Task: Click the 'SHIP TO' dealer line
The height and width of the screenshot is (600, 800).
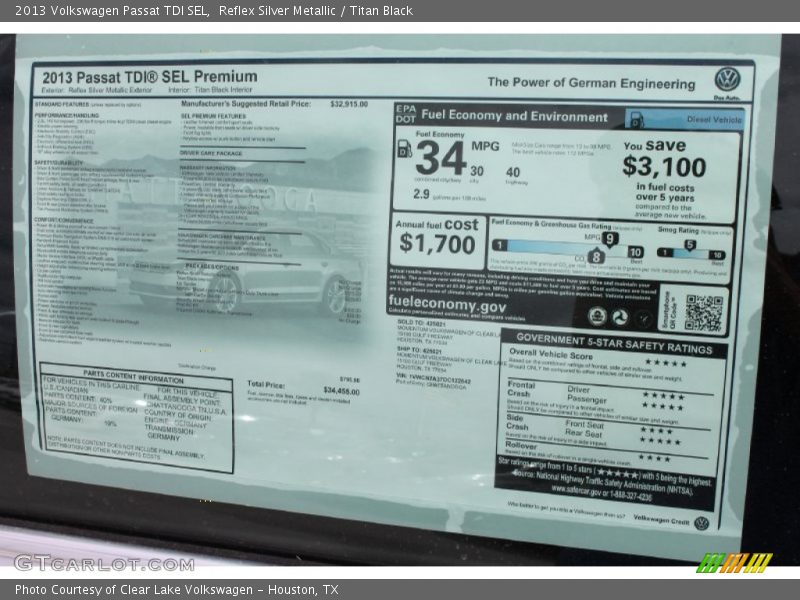Action: [x=421, y=351]
